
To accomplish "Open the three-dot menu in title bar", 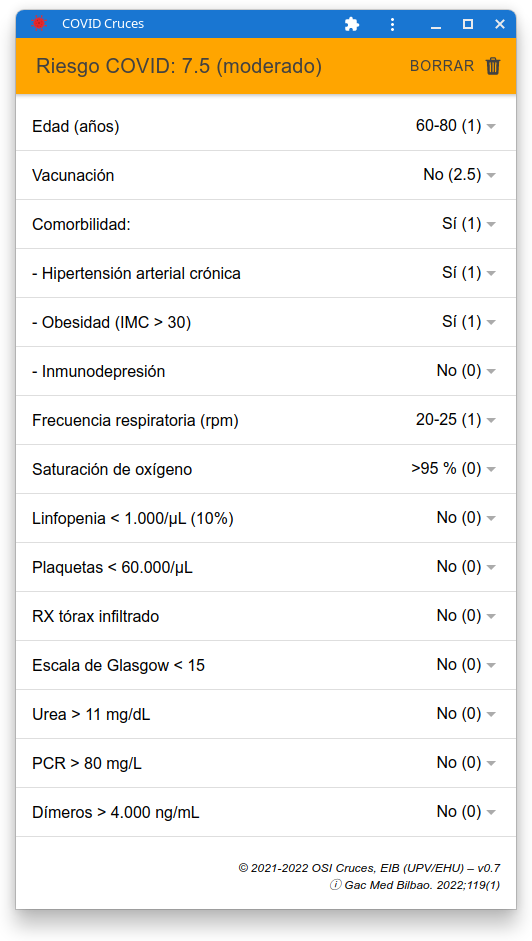I will pos(392,24).
